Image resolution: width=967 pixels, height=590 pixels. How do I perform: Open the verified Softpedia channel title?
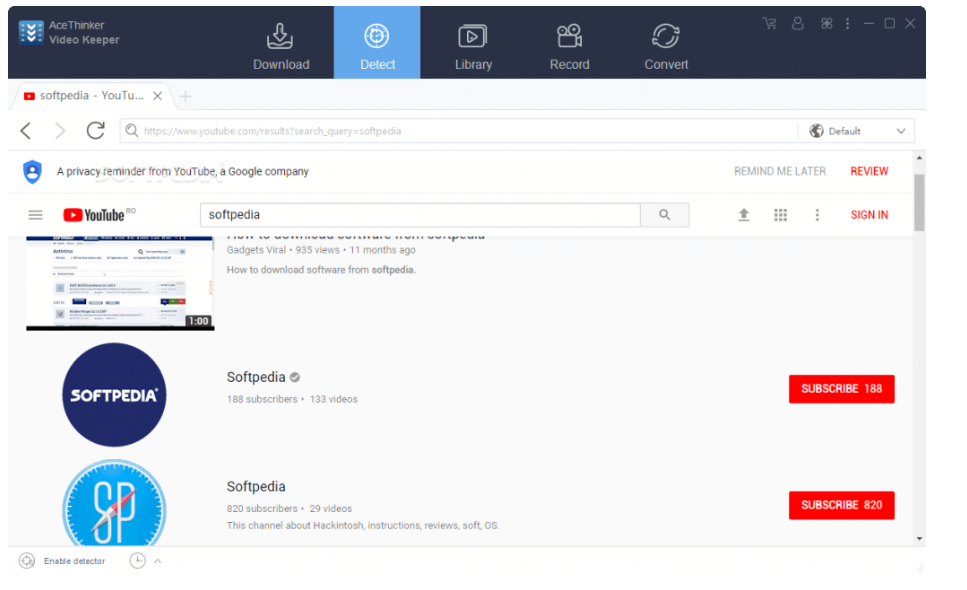tap(256, 377)
